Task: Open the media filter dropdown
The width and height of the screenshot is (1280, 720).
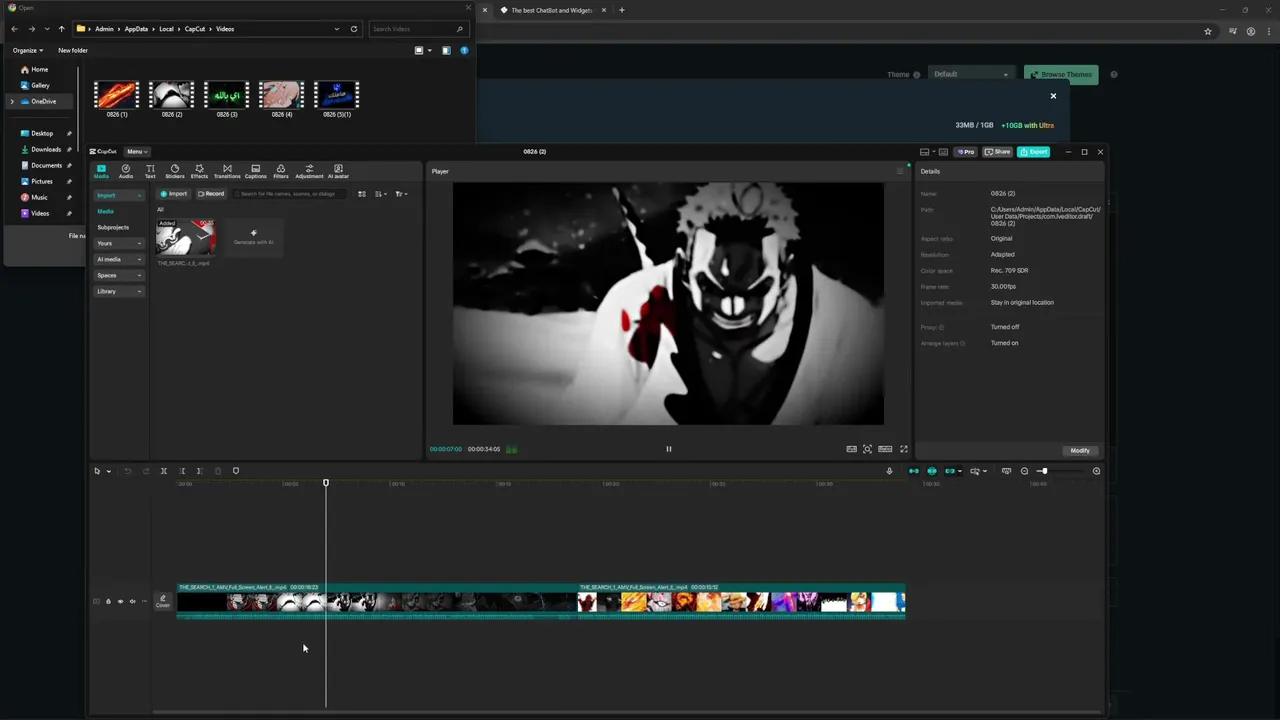Action: [x=401, y=194]
